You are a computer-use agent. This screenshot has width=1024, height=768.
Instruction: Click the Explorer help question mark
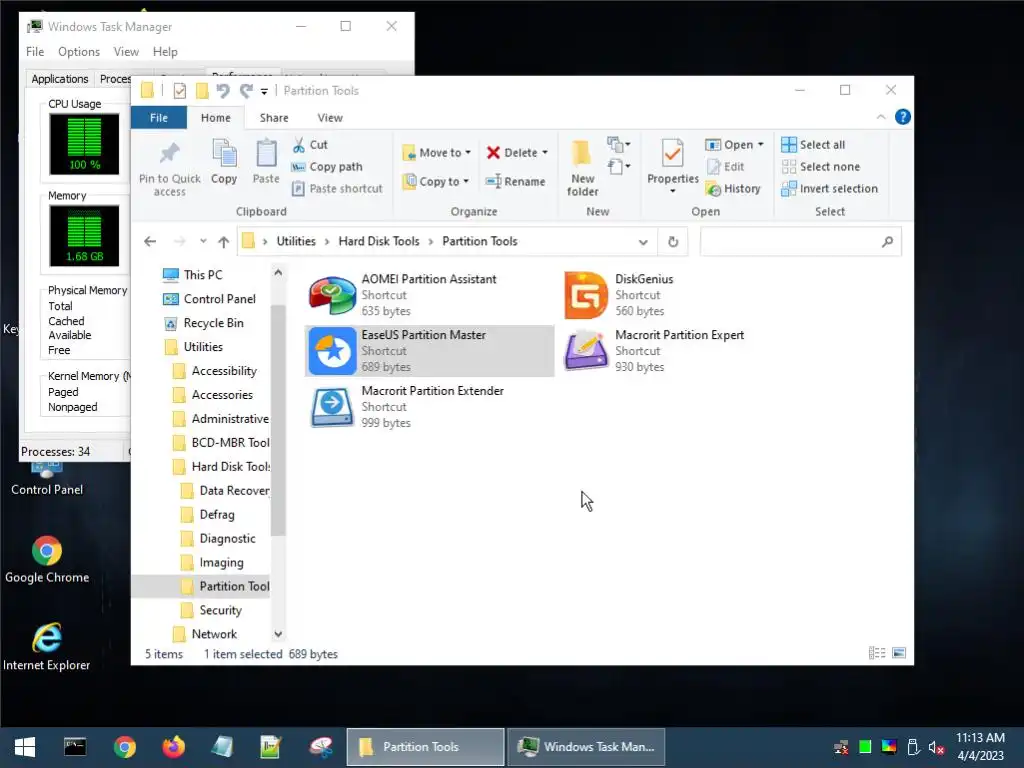coord(903,117)
